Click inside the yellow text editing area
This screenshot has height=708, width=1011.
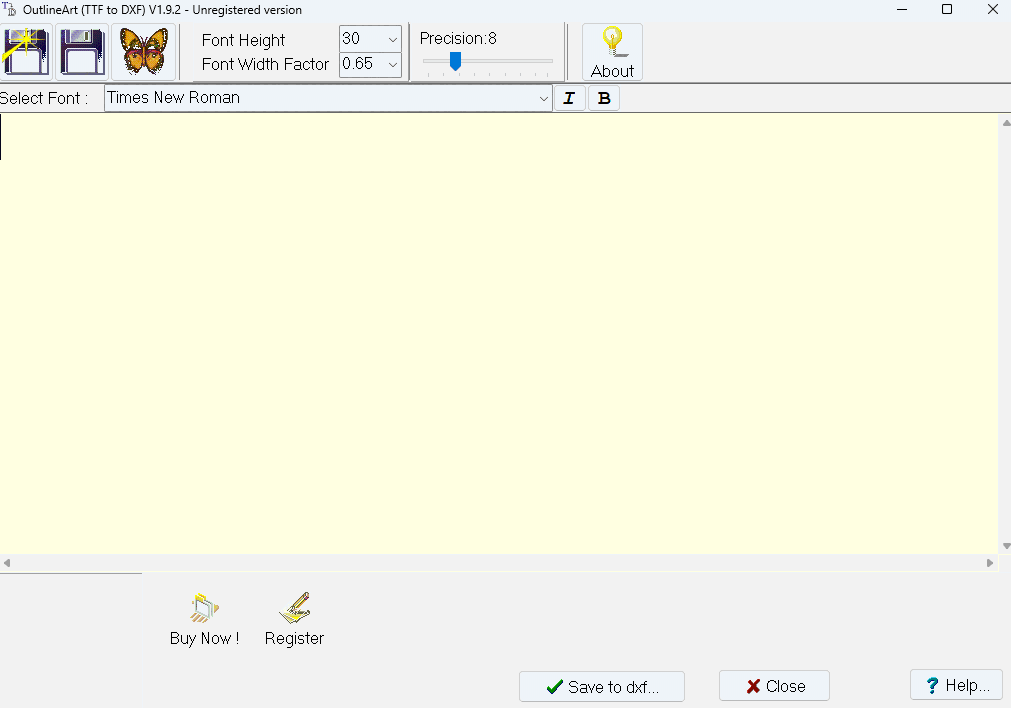pos(500,330)
